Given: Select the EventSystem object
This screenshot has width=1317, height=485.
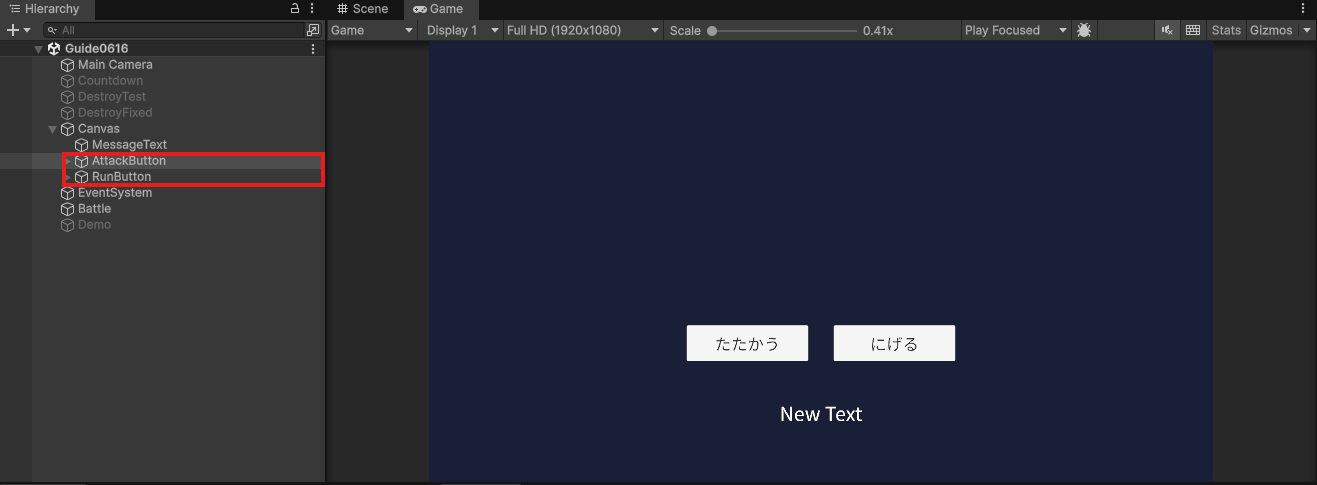Looking at the screenshot, I should point(115,193).
